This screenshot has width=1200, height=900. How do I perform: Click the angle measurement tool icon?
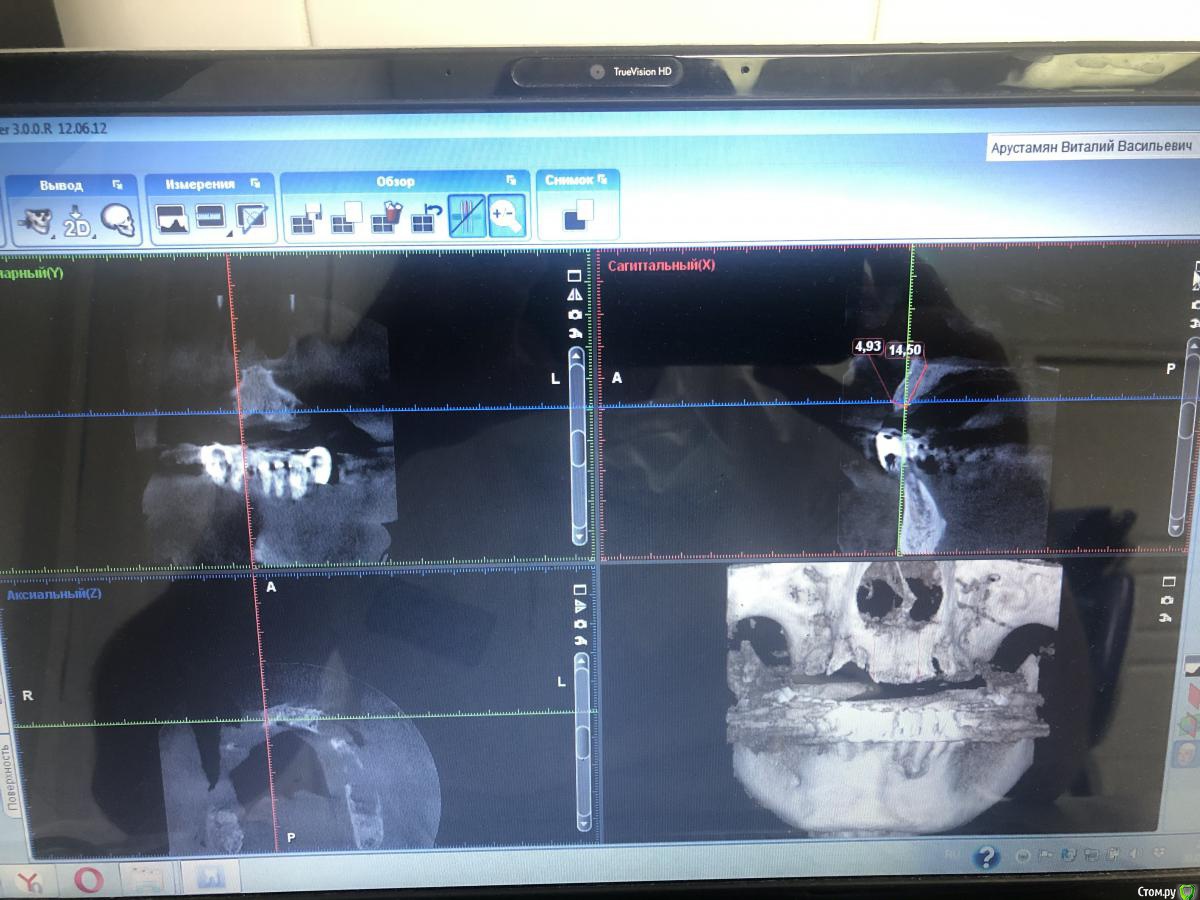coord(251,219)
